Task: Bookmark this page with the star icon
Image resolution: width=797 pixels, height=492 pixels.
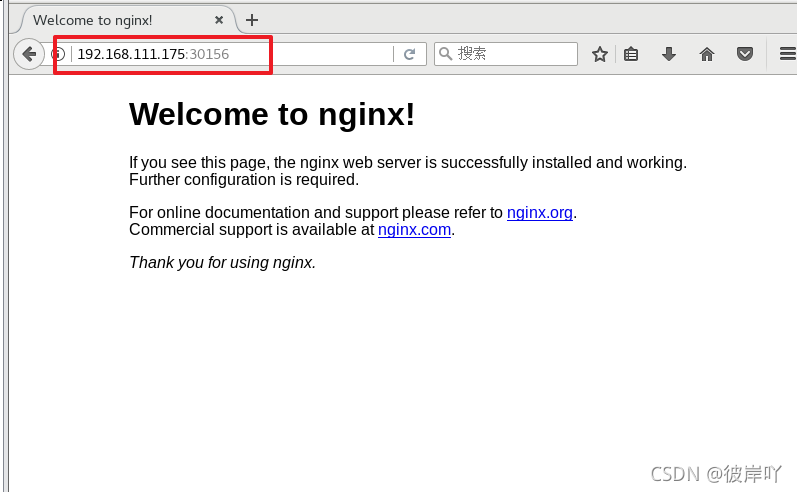Action: pos(600,54)
